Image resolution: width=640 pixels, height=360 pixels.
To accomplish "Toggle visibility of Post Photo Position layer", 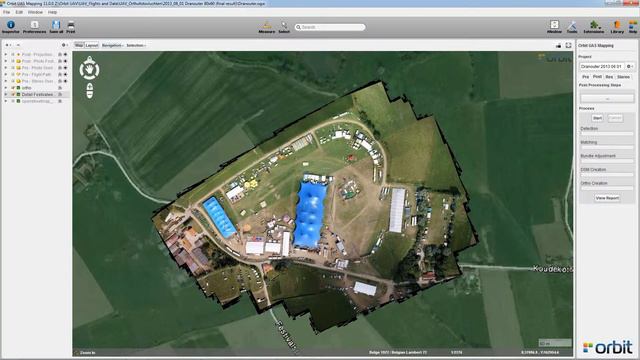I will click(13, 61).
